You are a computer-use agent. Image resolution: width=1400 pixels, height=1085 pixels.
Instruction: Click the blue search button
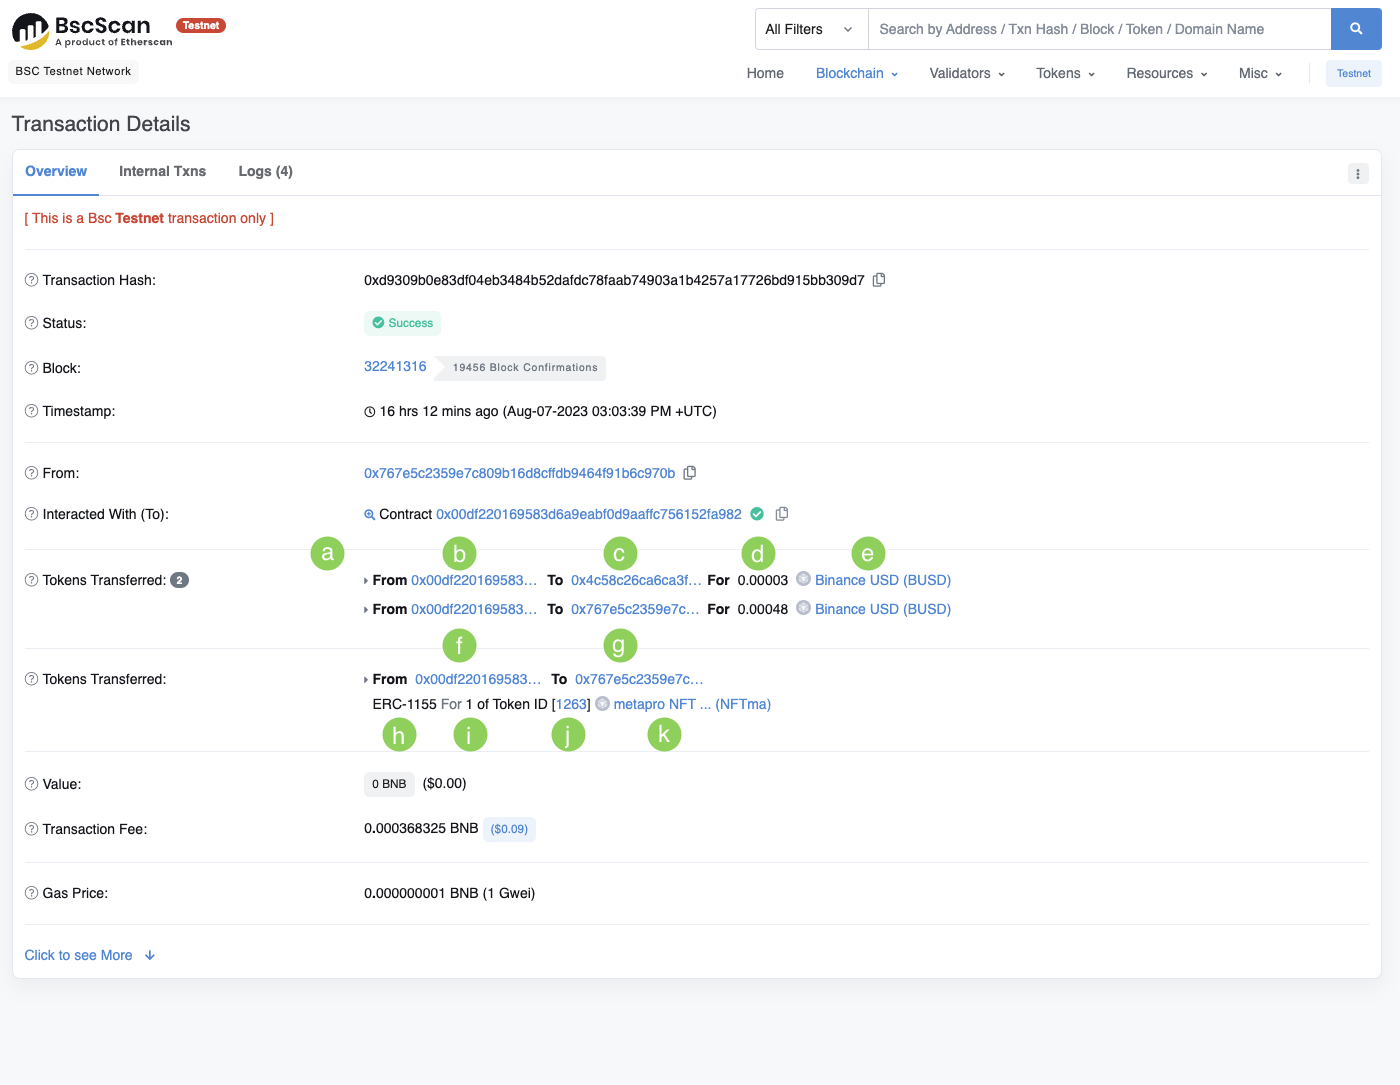click(x=1355, y=29)
